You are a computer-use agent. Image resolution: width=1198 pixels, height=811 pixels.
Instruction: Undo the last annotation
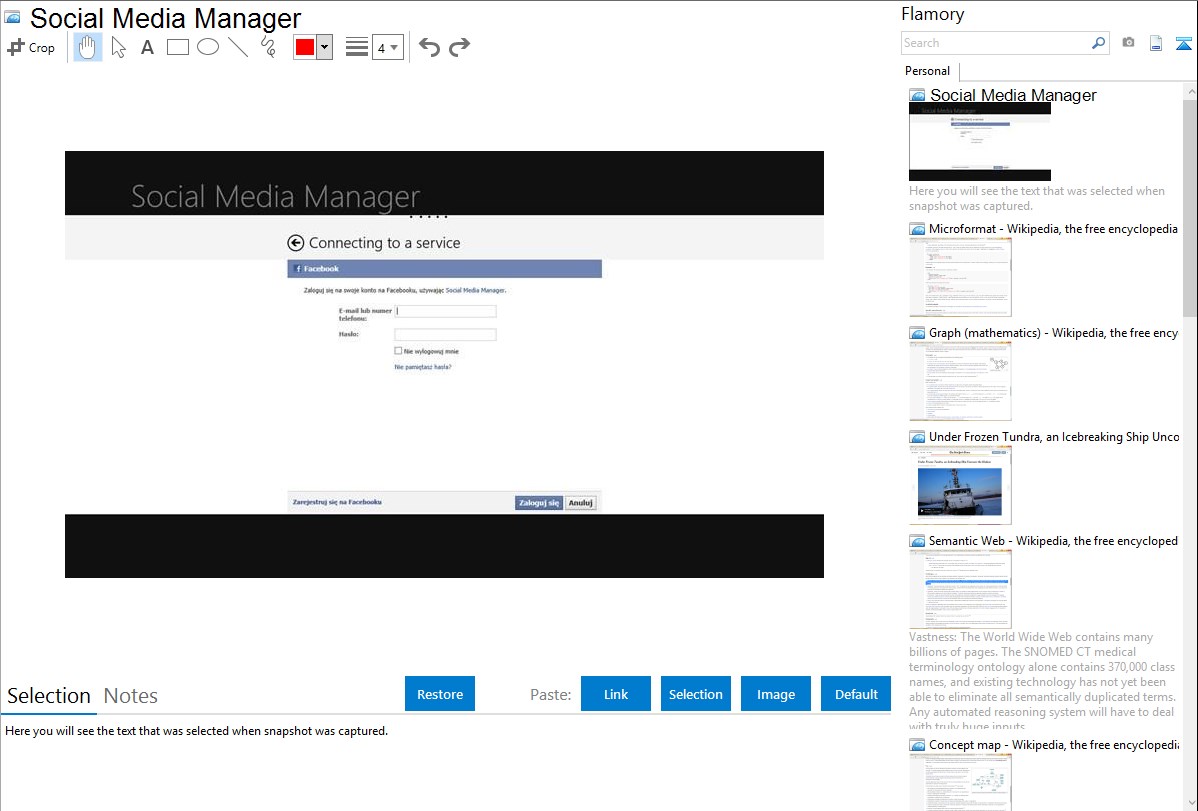coord(429,47)
